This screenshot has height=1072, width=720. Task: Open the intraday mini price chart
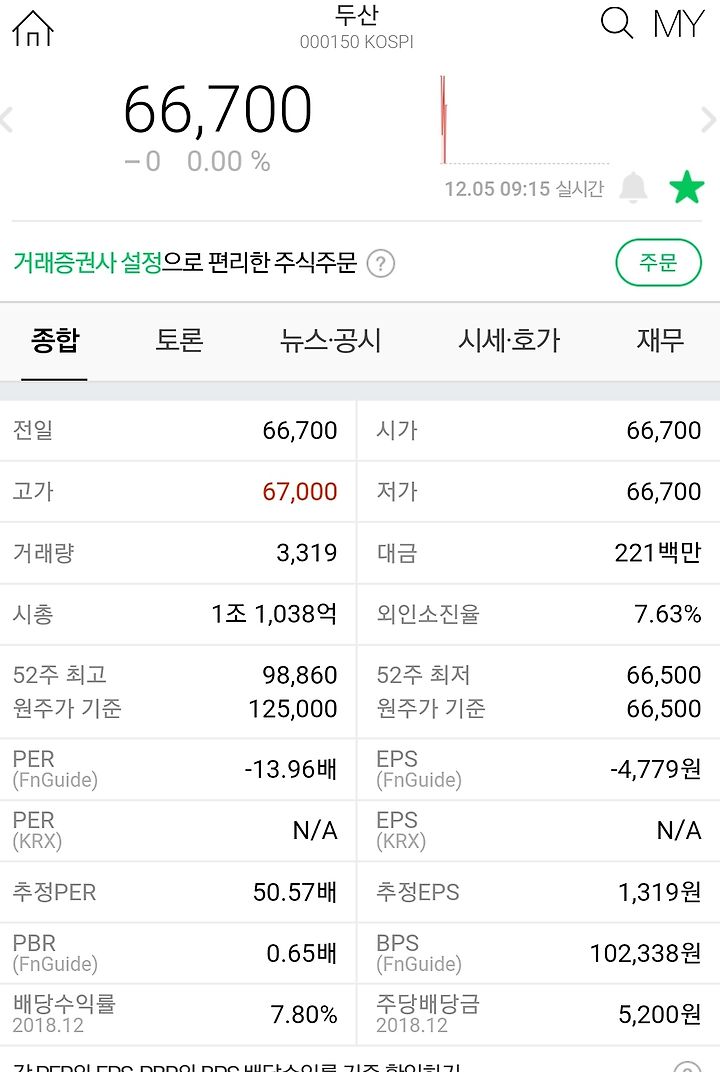[524, 120]
